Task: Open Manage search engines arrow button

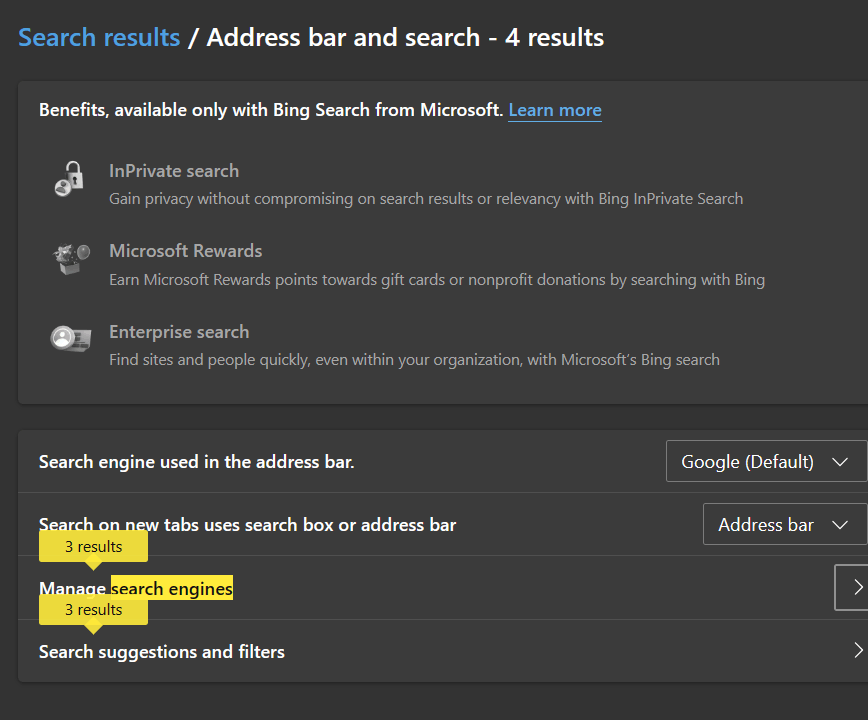Action: coord(852,587)
